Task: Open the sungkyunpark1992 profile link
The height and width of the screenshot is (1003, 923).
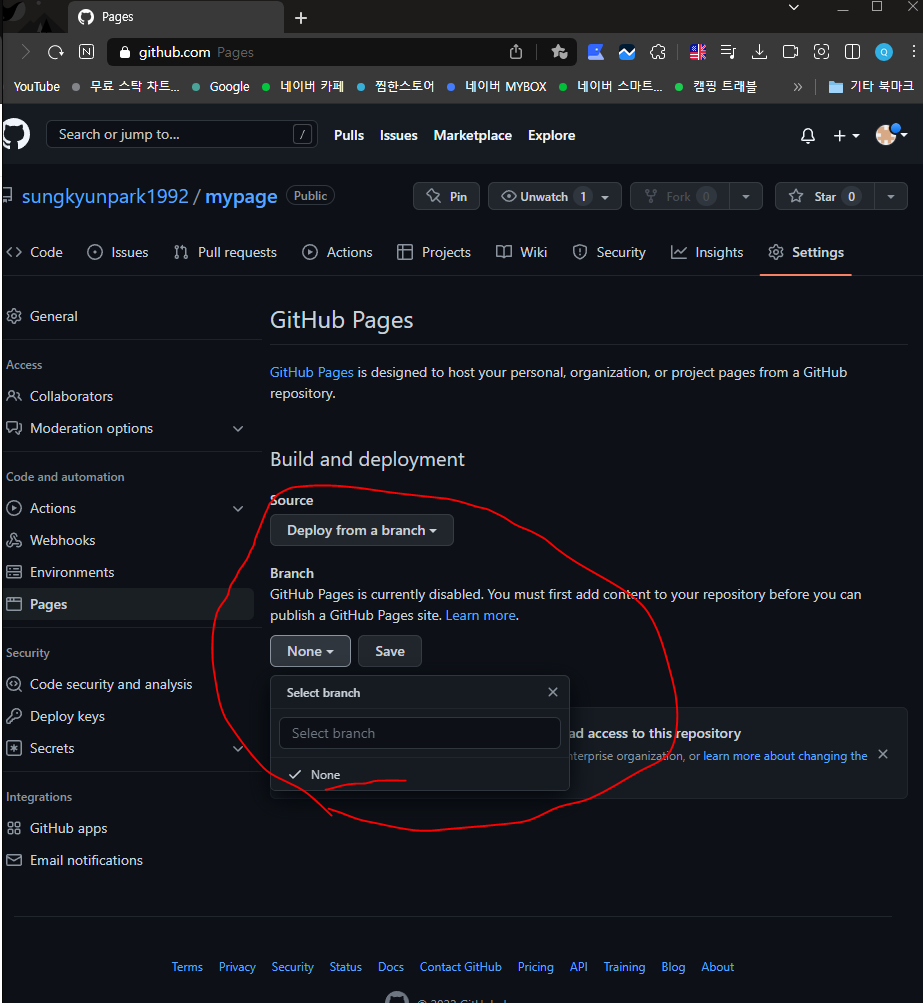Action: point(105,196)
